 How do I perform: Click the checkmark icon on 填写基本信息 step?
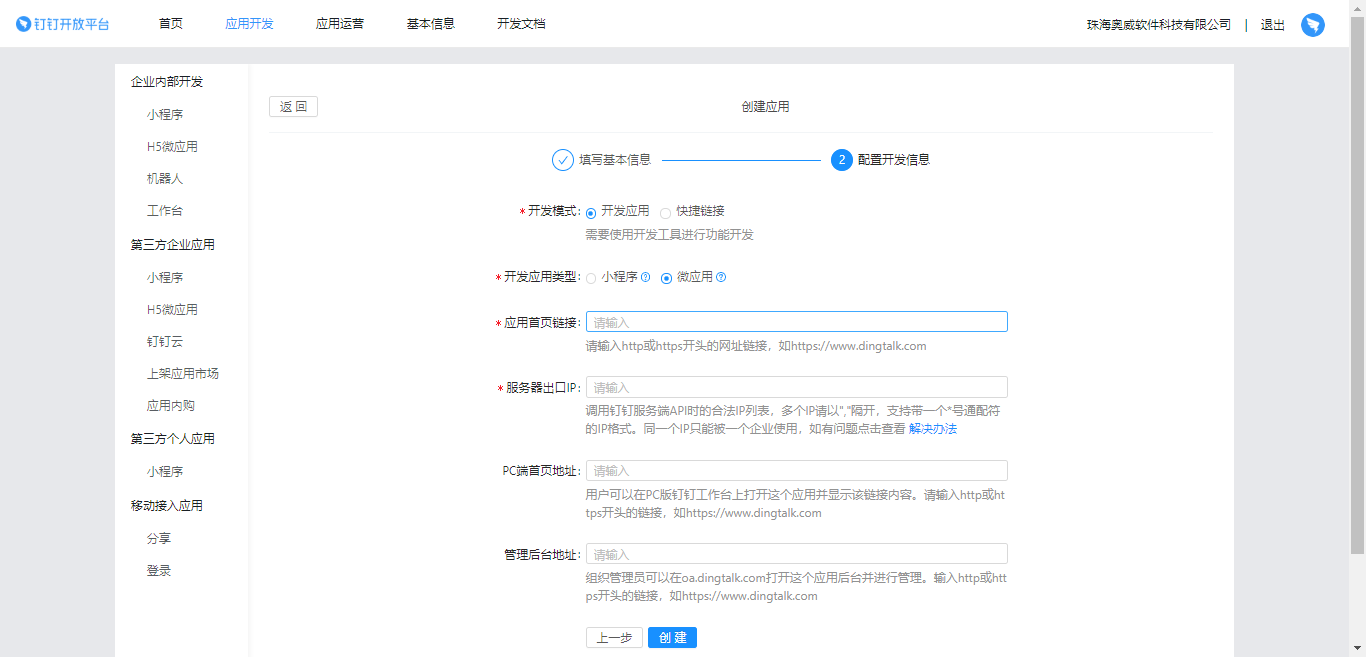(561, 159)
